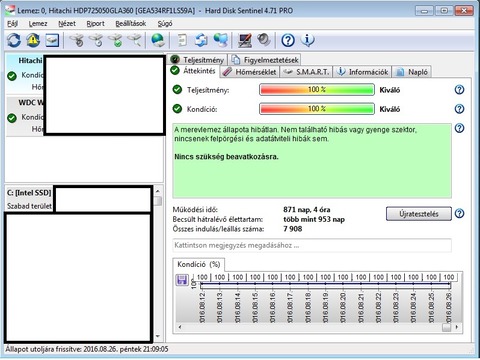Click the Teljesítmény 100 % progress bar
480x360 pixels.
317,90
